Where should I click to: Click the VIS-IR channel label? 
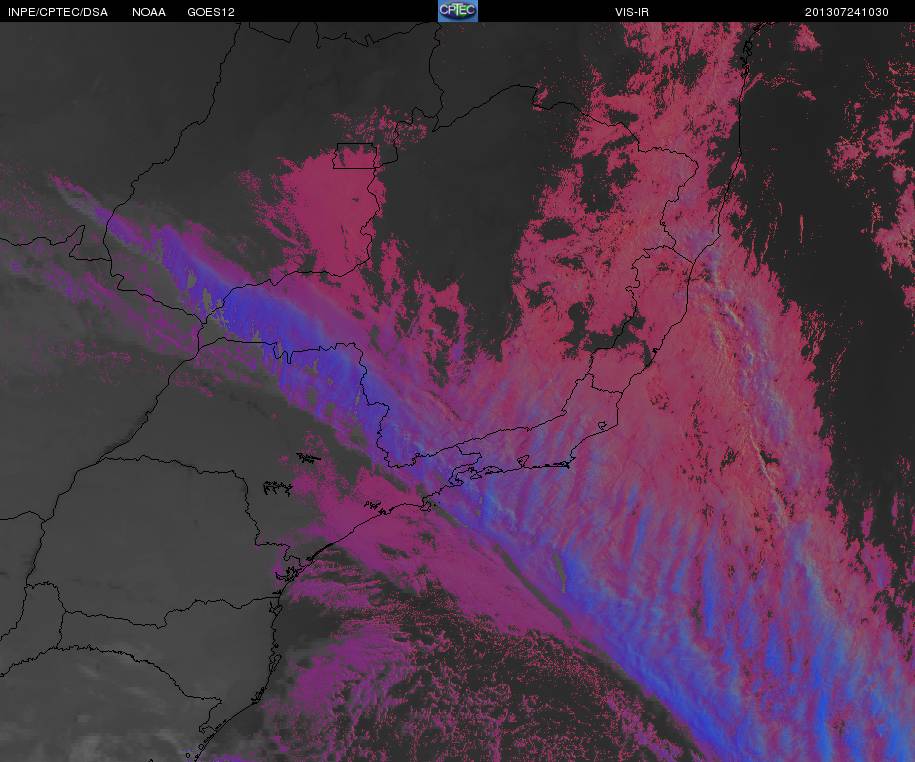[631, 12]
